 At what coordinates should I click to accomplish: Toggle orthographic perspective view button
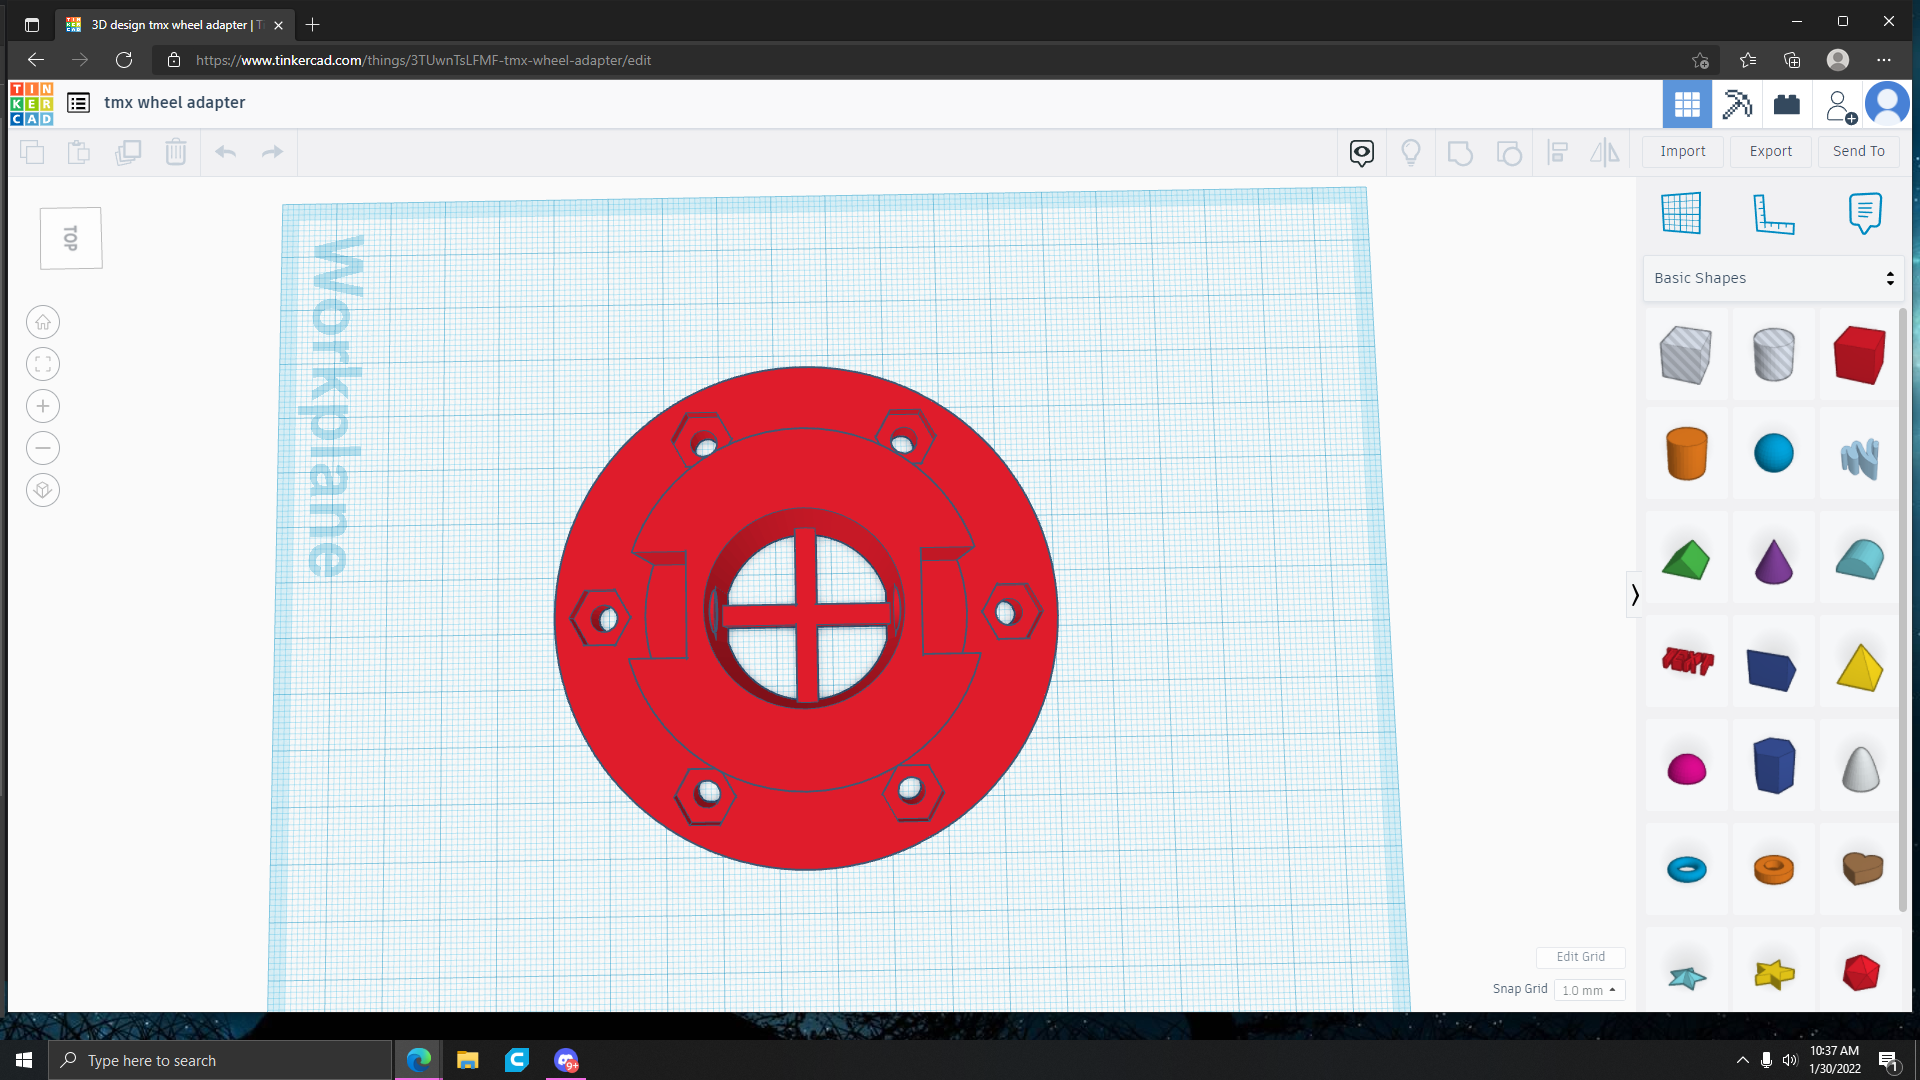pos(43,490)
